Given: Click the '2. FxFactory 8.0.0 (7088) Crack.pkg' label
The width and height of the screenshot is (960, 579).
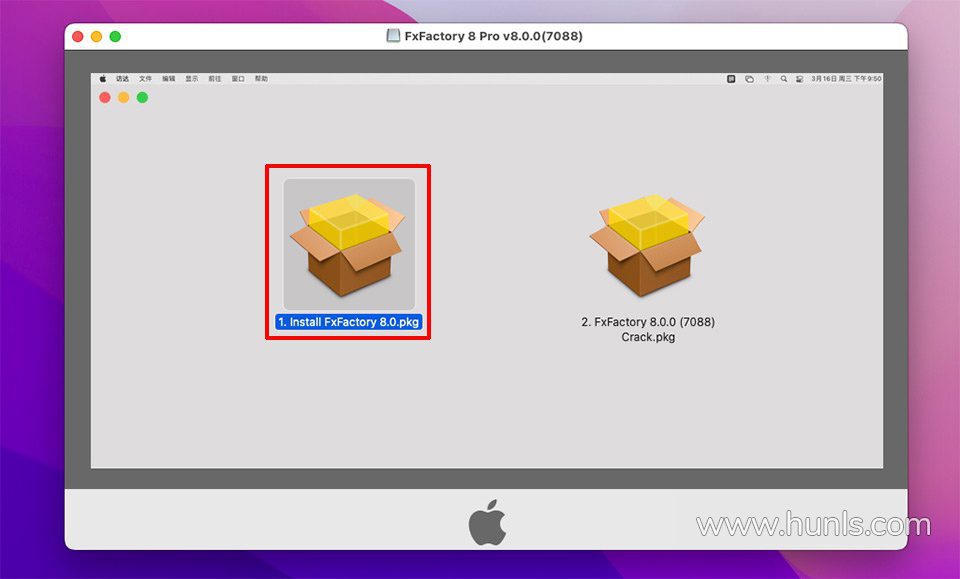Looking at the screenshot, I should point(648,329).
